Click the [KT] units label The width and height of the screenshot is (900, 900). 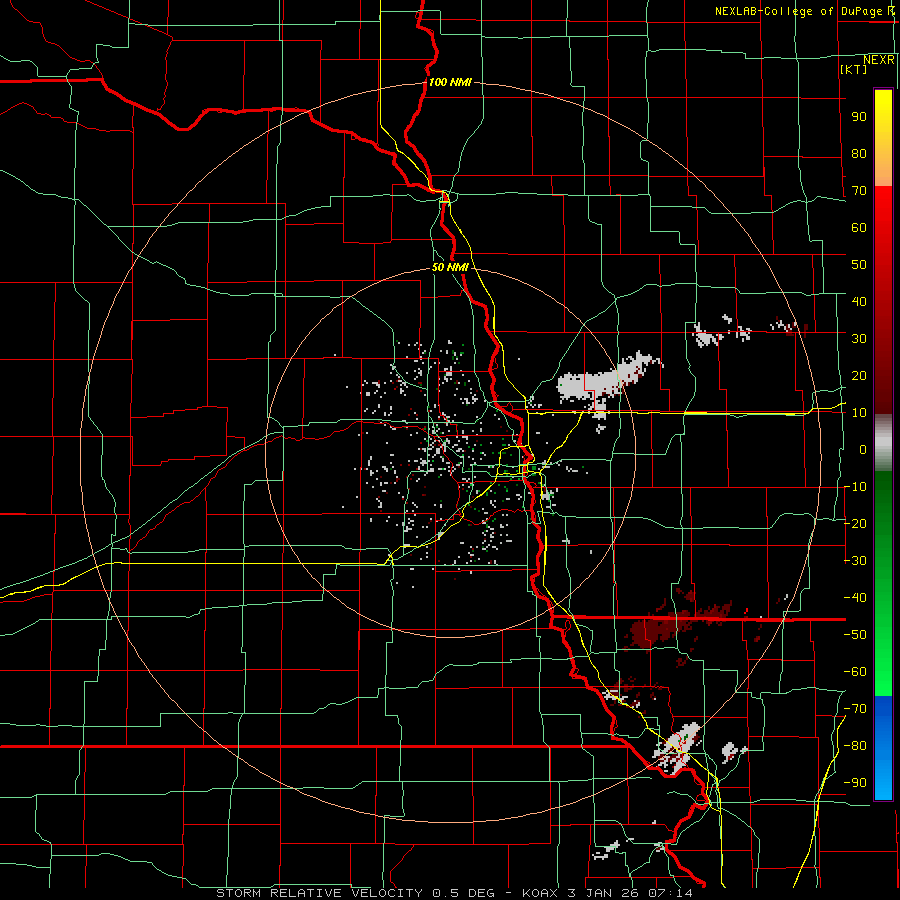pos(854,69)
